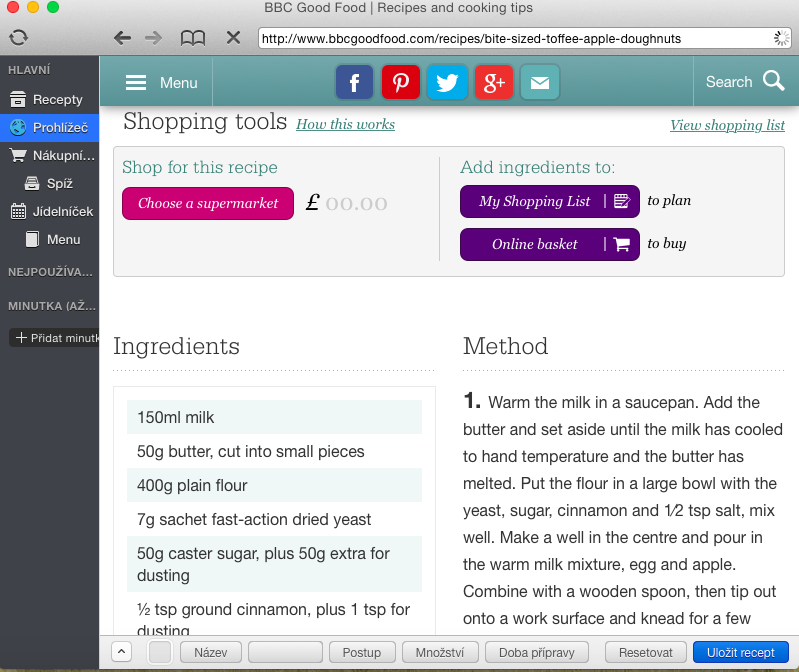Share recipe on Twitter
The width and height of the screenshot is (799, 672).
[446, 82]
